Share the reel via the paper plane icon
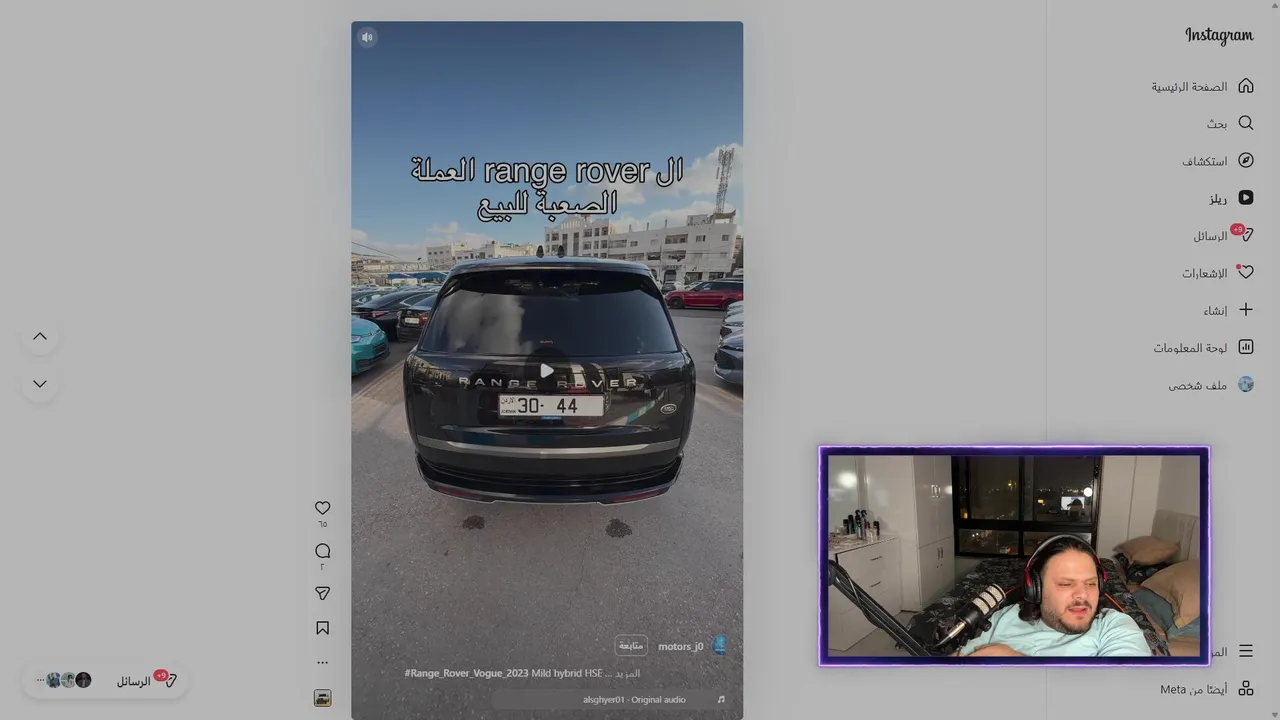The width and height of the screenshot is (1280, 720). 322,593
